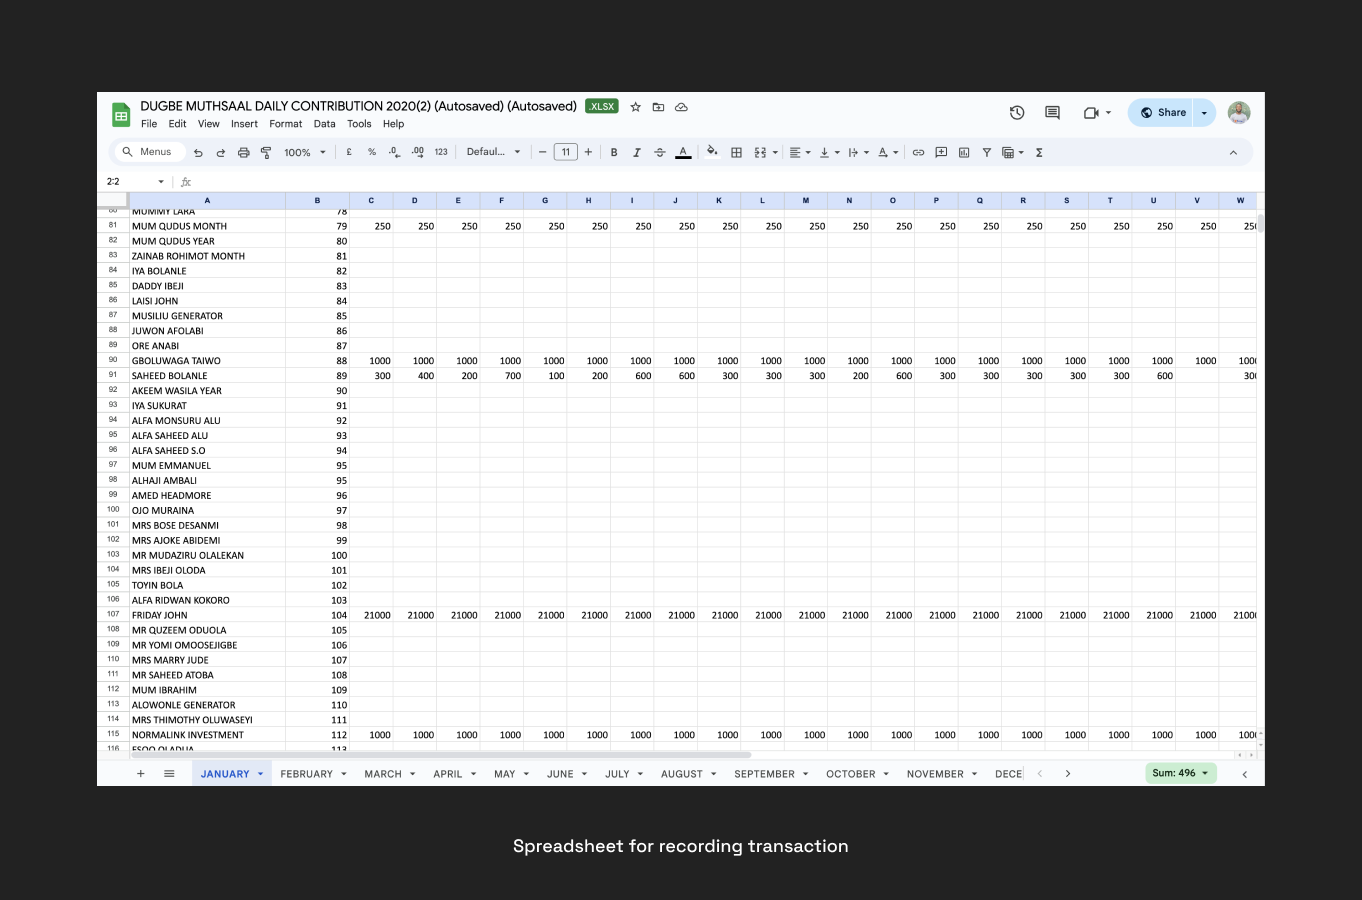Move the document to a folder
This screenshot has width=1362, height=900.
658,107
